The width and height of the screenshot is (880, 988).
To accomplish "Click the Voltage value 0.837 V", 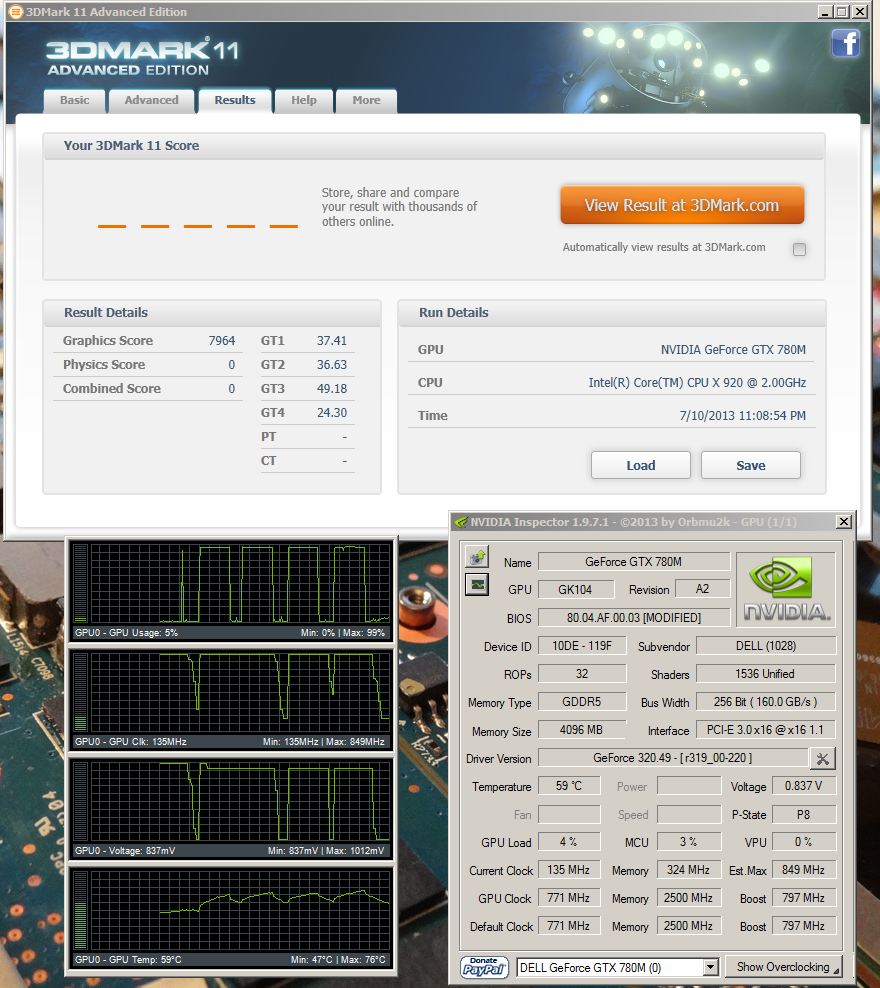I will (x=803, y=786).
